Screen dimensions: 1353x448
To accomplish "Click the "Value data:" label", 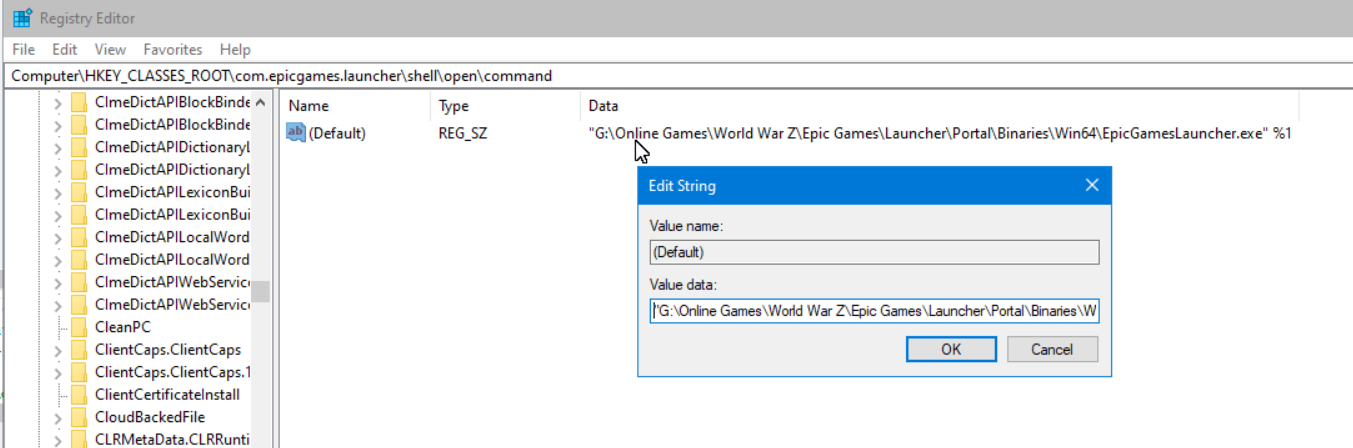I will [x=683, y=284].
